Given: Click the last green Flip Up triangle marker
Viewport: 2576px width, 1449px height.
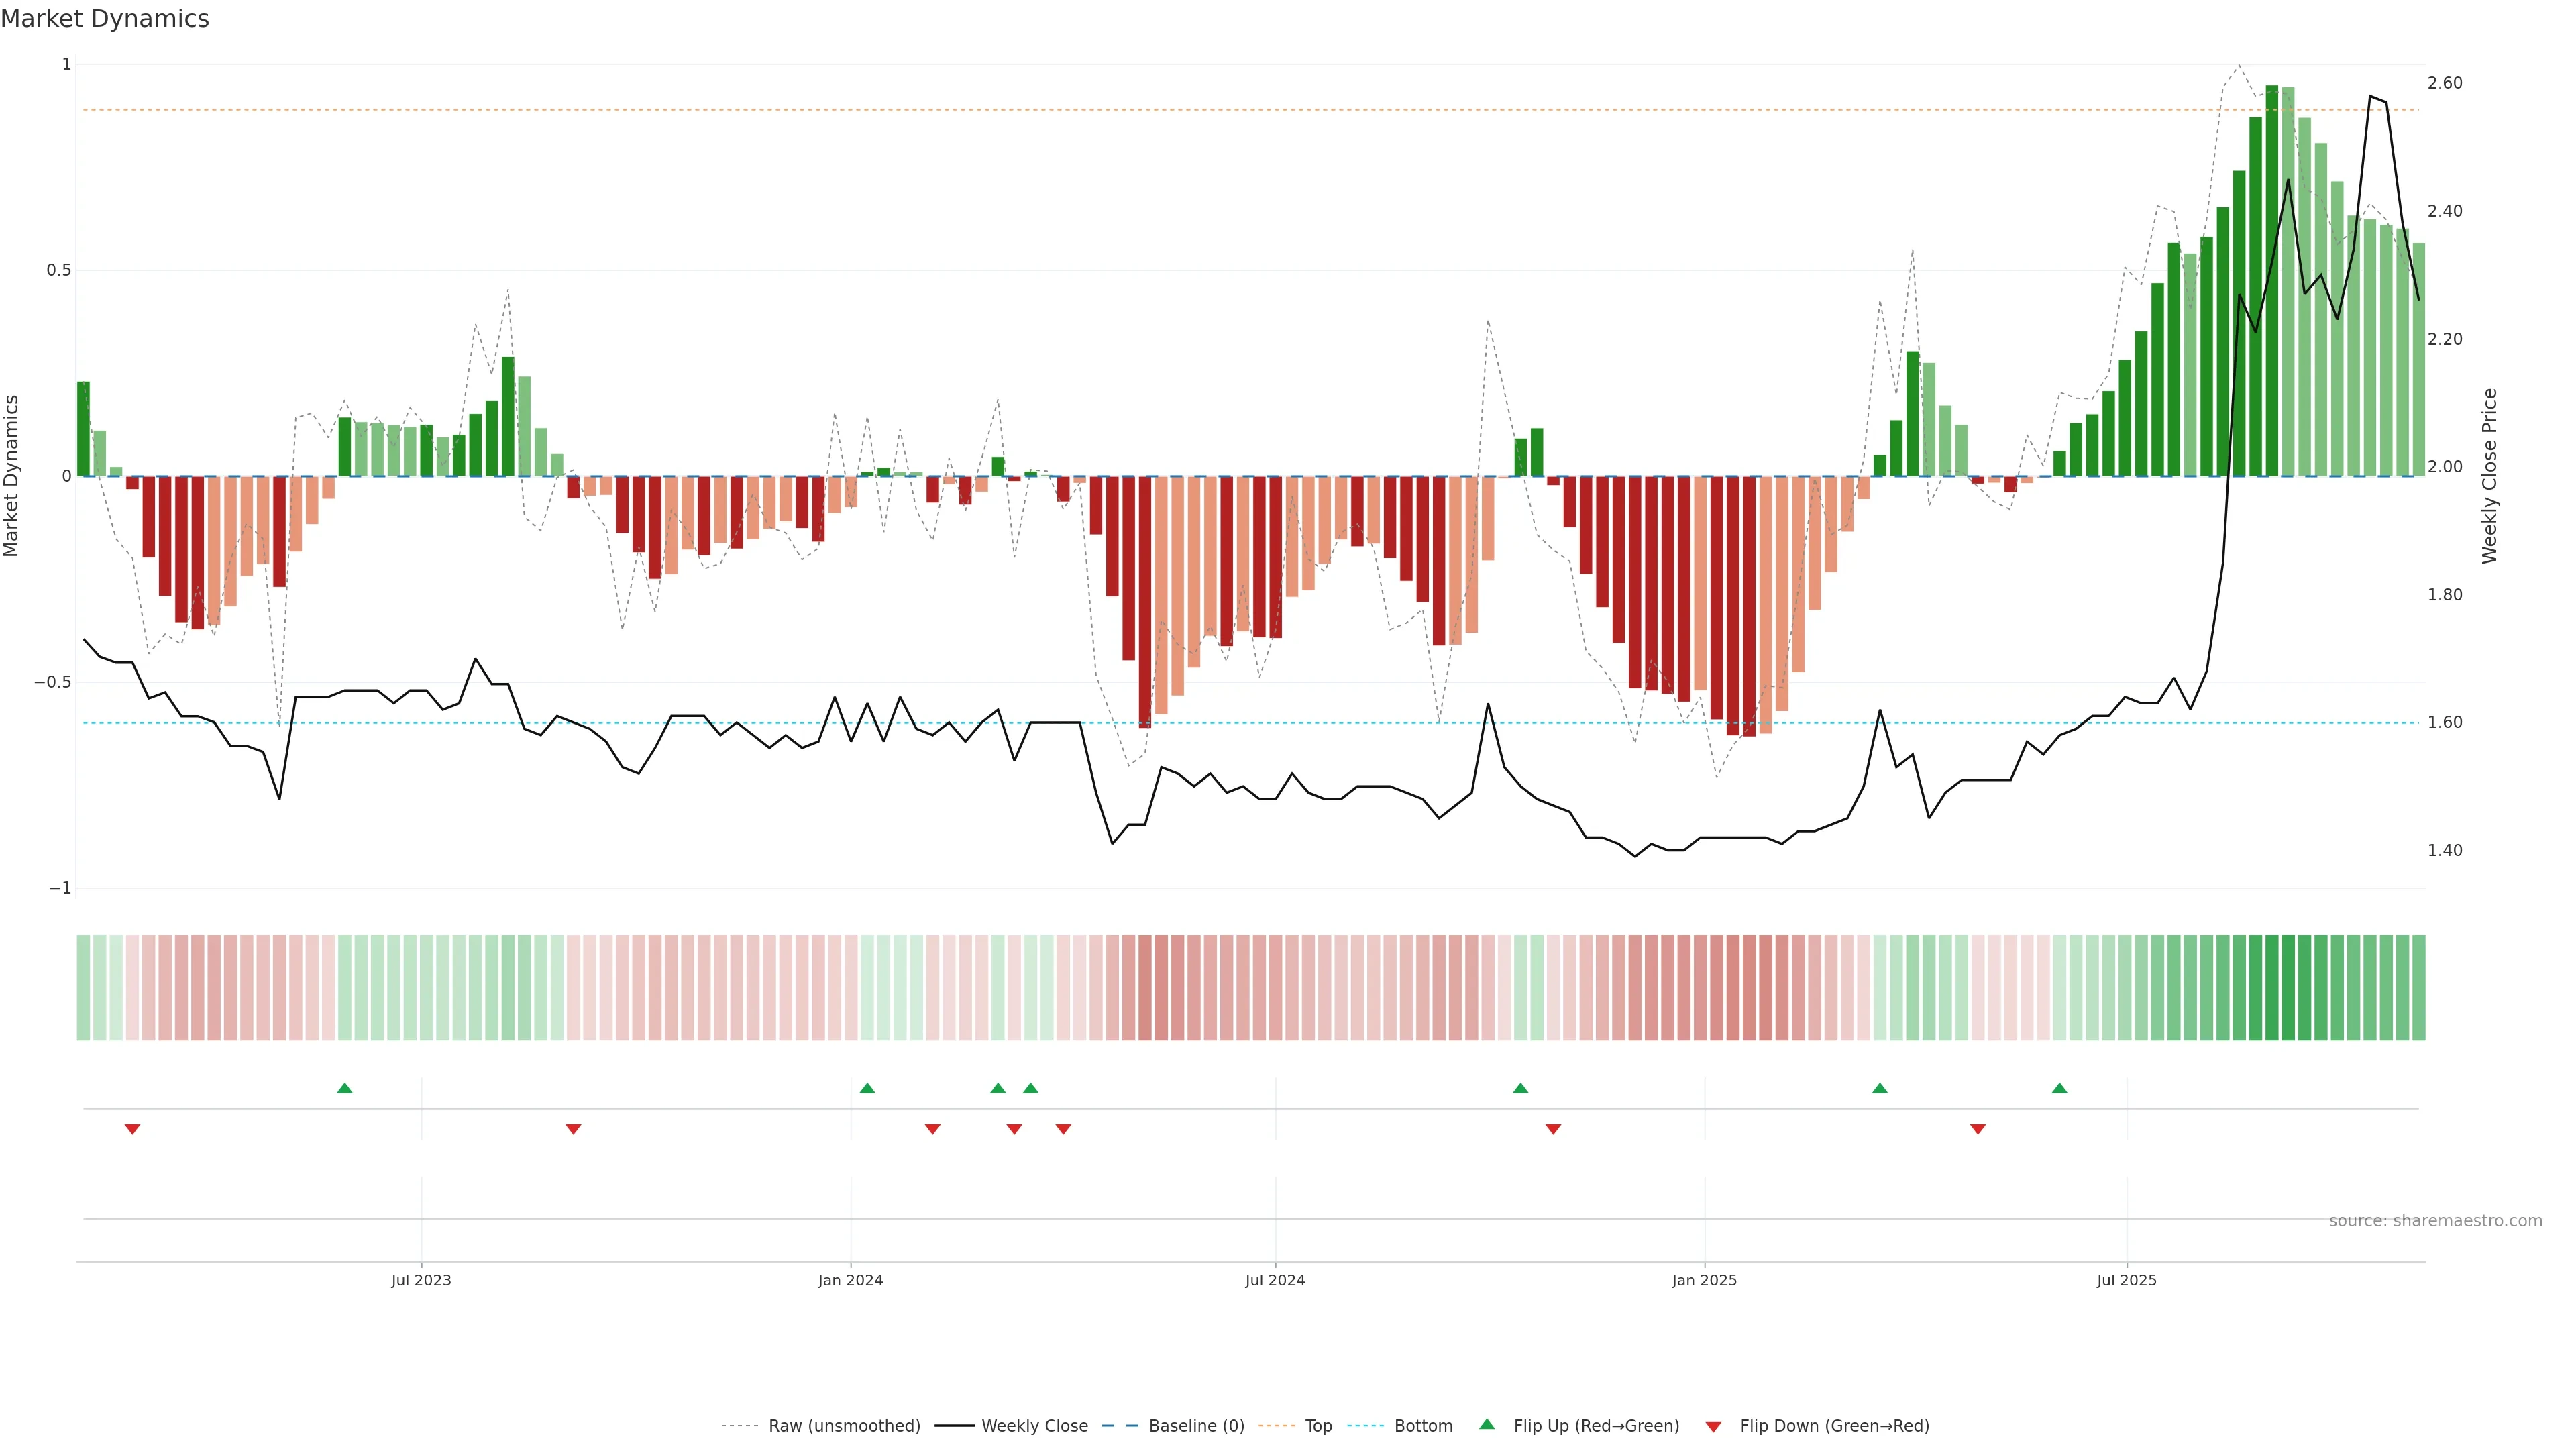Looking at the screenshot, I should pos(2059,1088).
